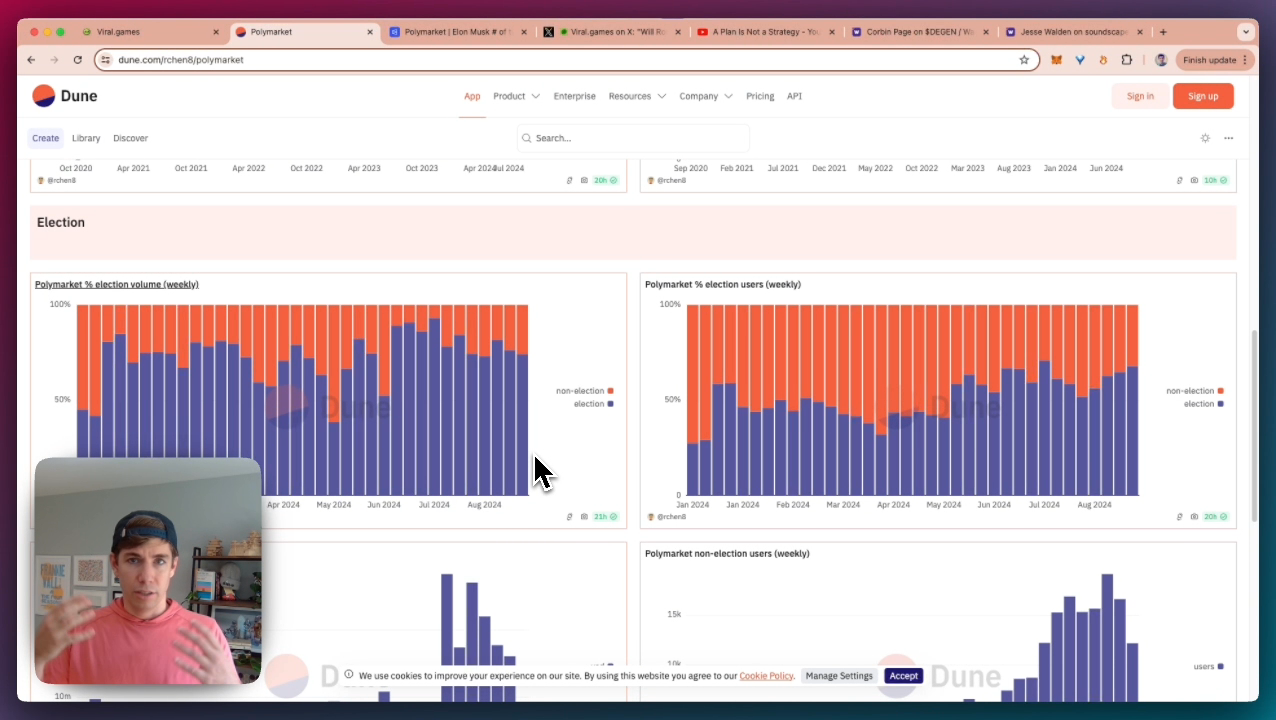The image size is (1276, 720).
Task: Open the blue V extension icon
Action: tap(1080, 60)
